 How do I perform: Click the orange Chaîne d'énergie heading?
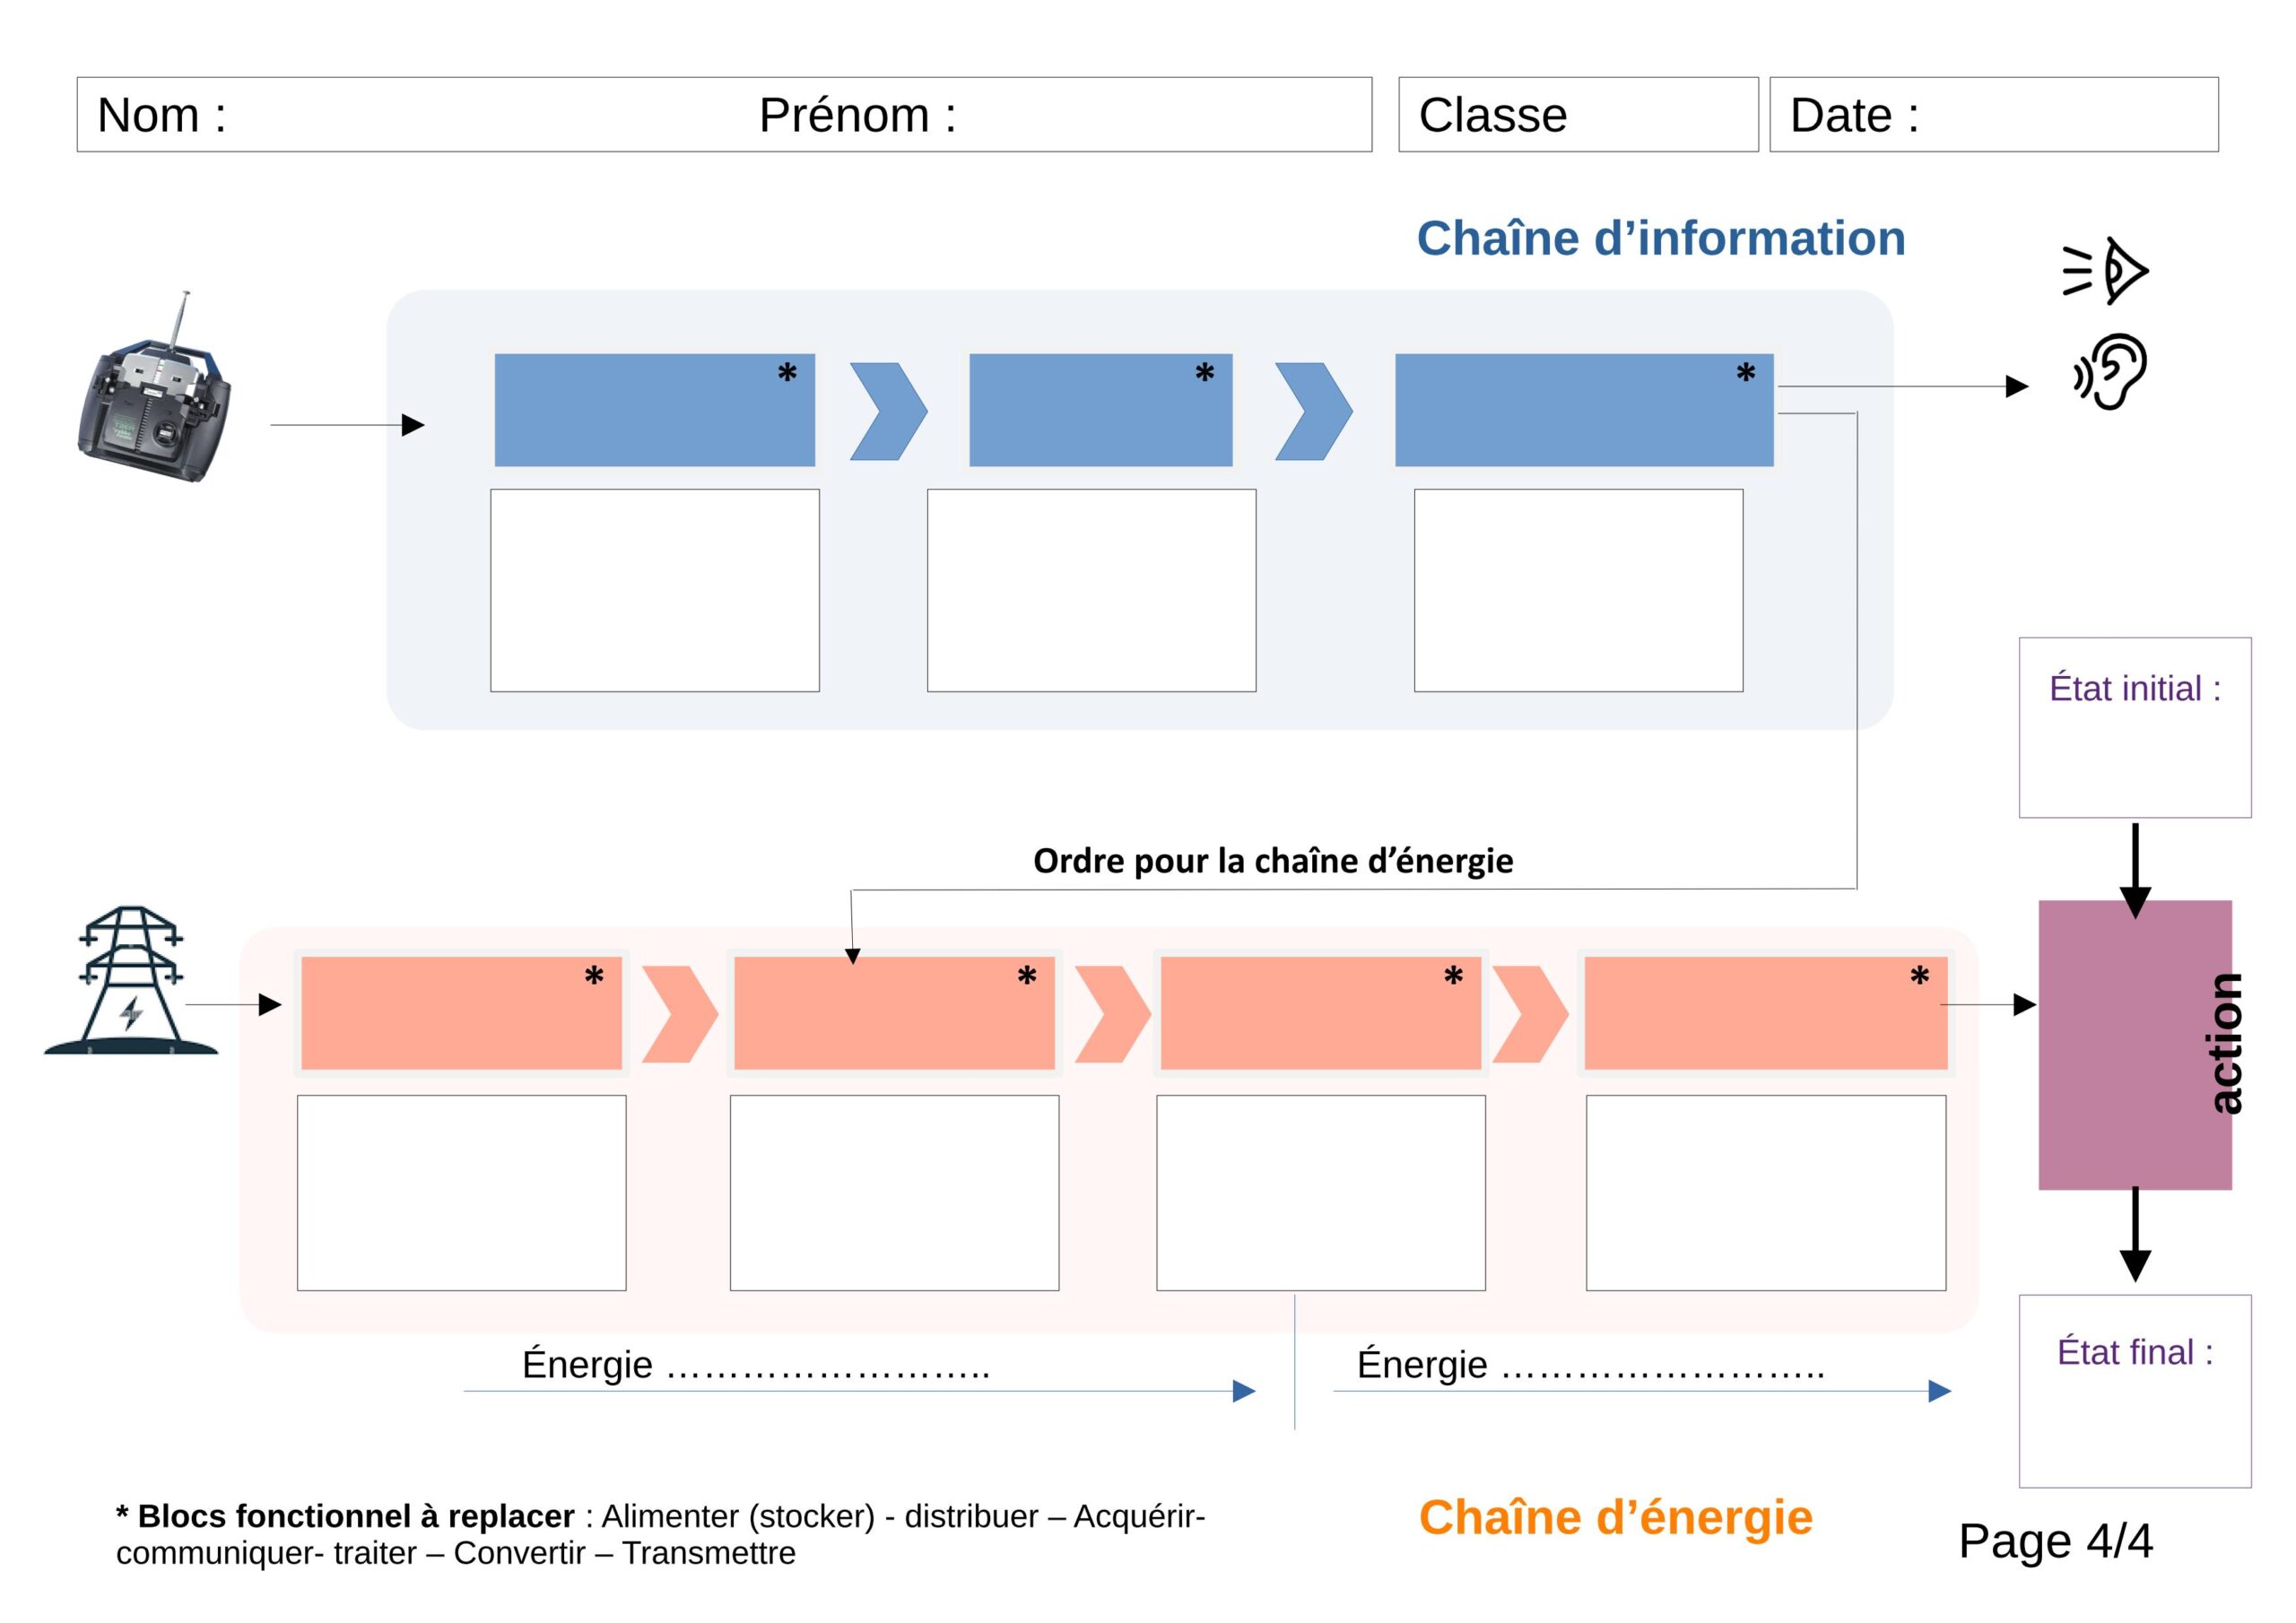(x=1615, y=1517)
